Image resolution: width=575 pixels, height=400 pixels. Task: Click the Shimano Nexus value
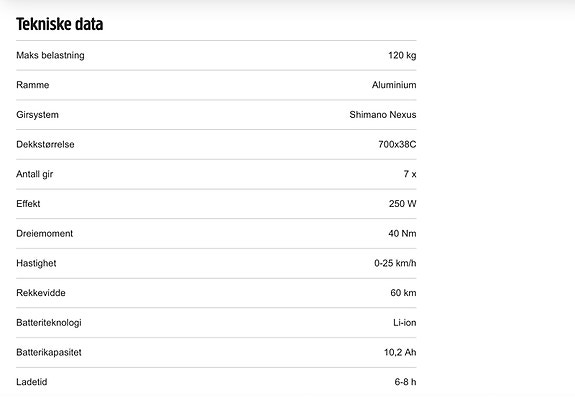click(383, 115)
